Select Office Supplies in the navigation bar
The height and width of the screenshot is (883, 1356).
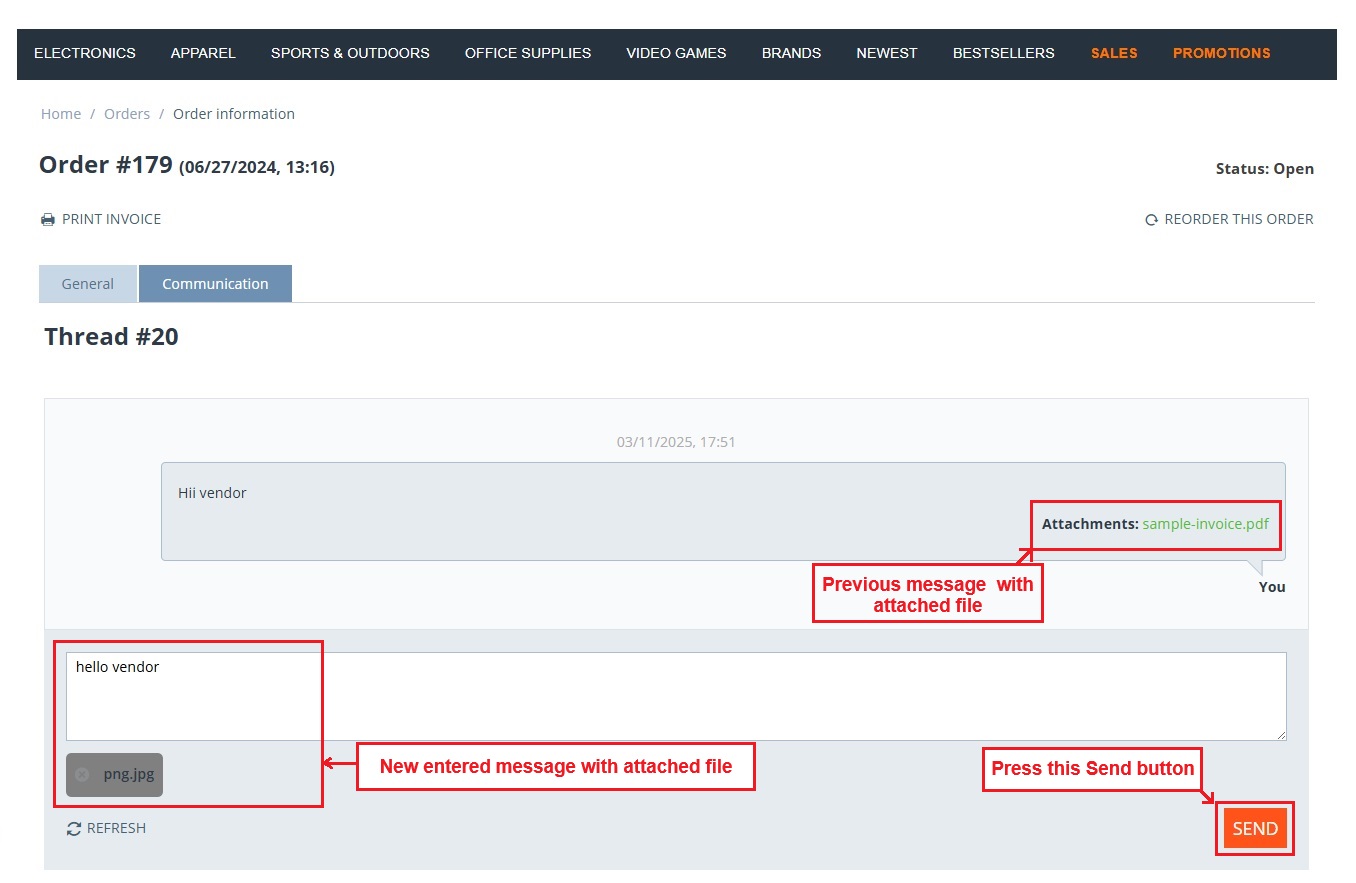(528, 53)
